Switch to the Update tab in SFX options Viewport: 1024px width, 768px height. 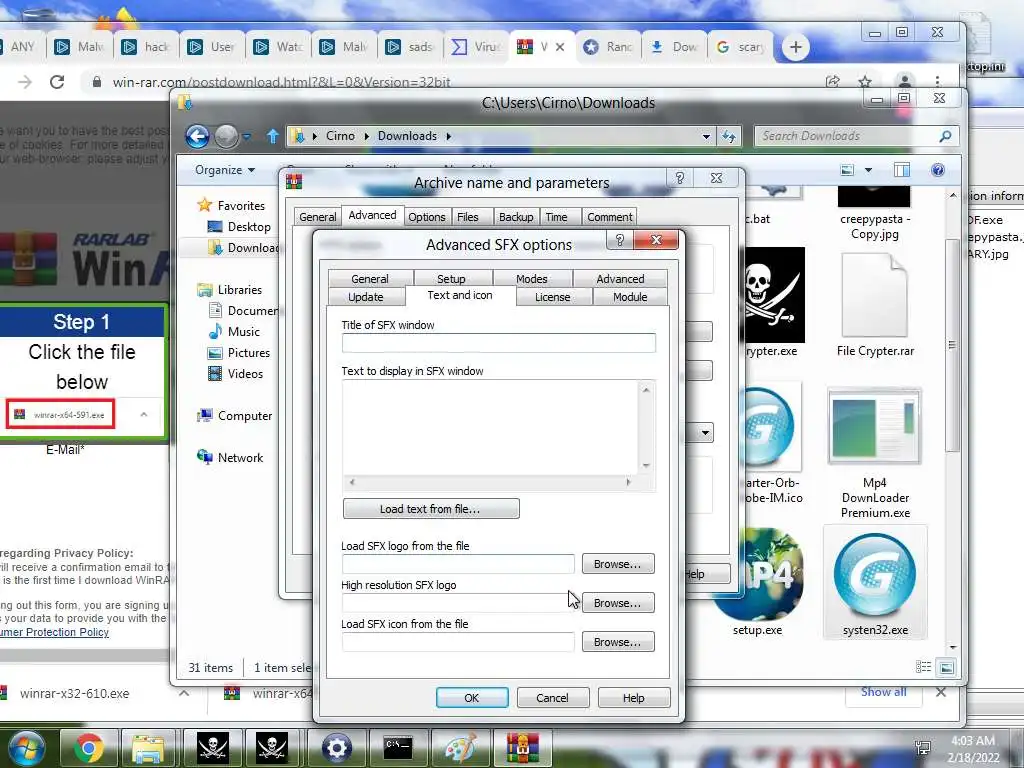(x=366, y=297)
